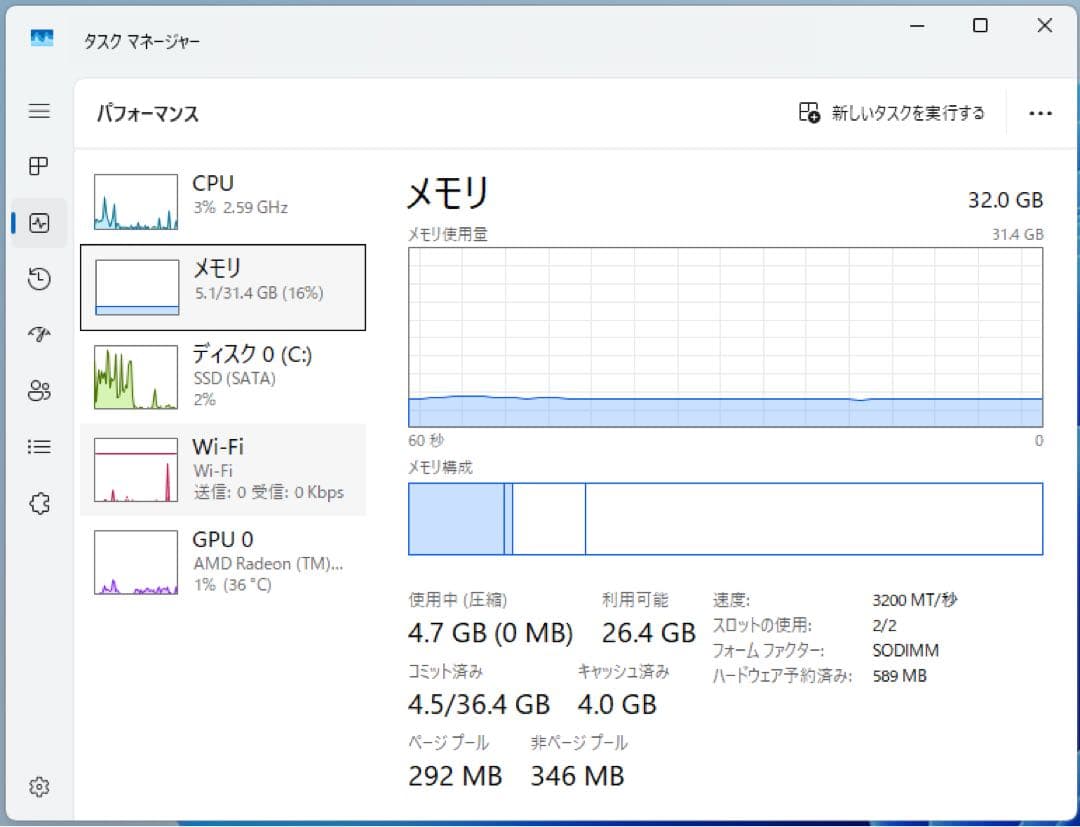1080x827 pixels.
Task: Expand the sidebar with the hamburger icon
Action: [38, 111]
